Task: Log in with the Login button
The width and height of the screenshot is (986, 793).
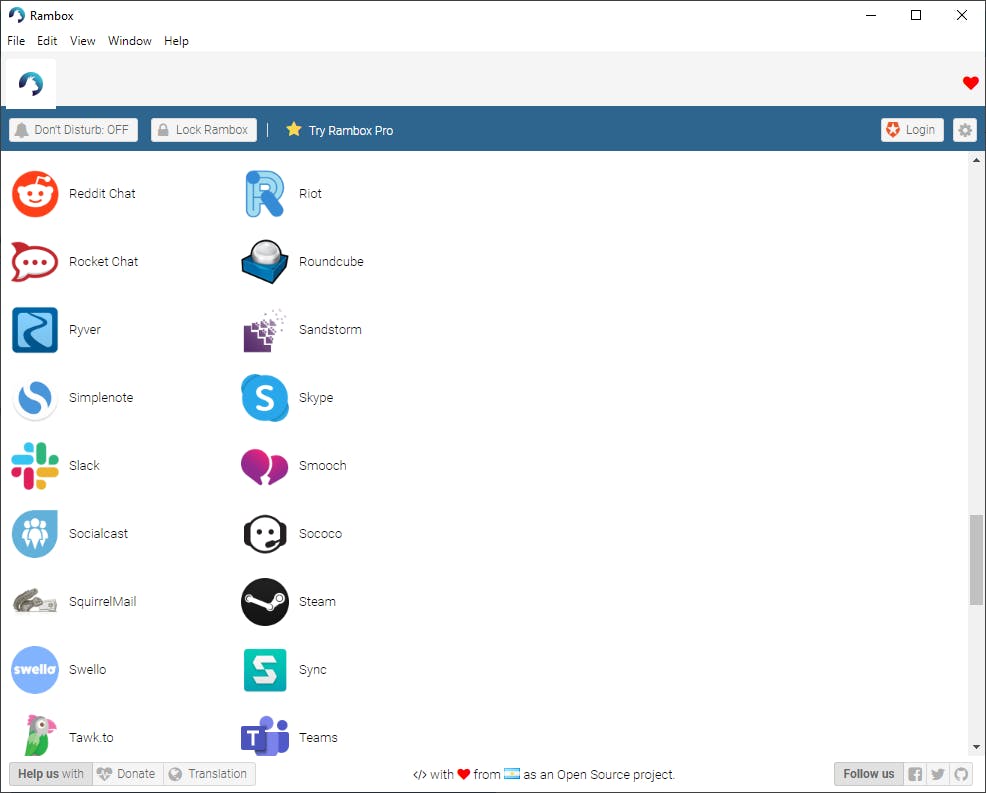Action: 912,130
